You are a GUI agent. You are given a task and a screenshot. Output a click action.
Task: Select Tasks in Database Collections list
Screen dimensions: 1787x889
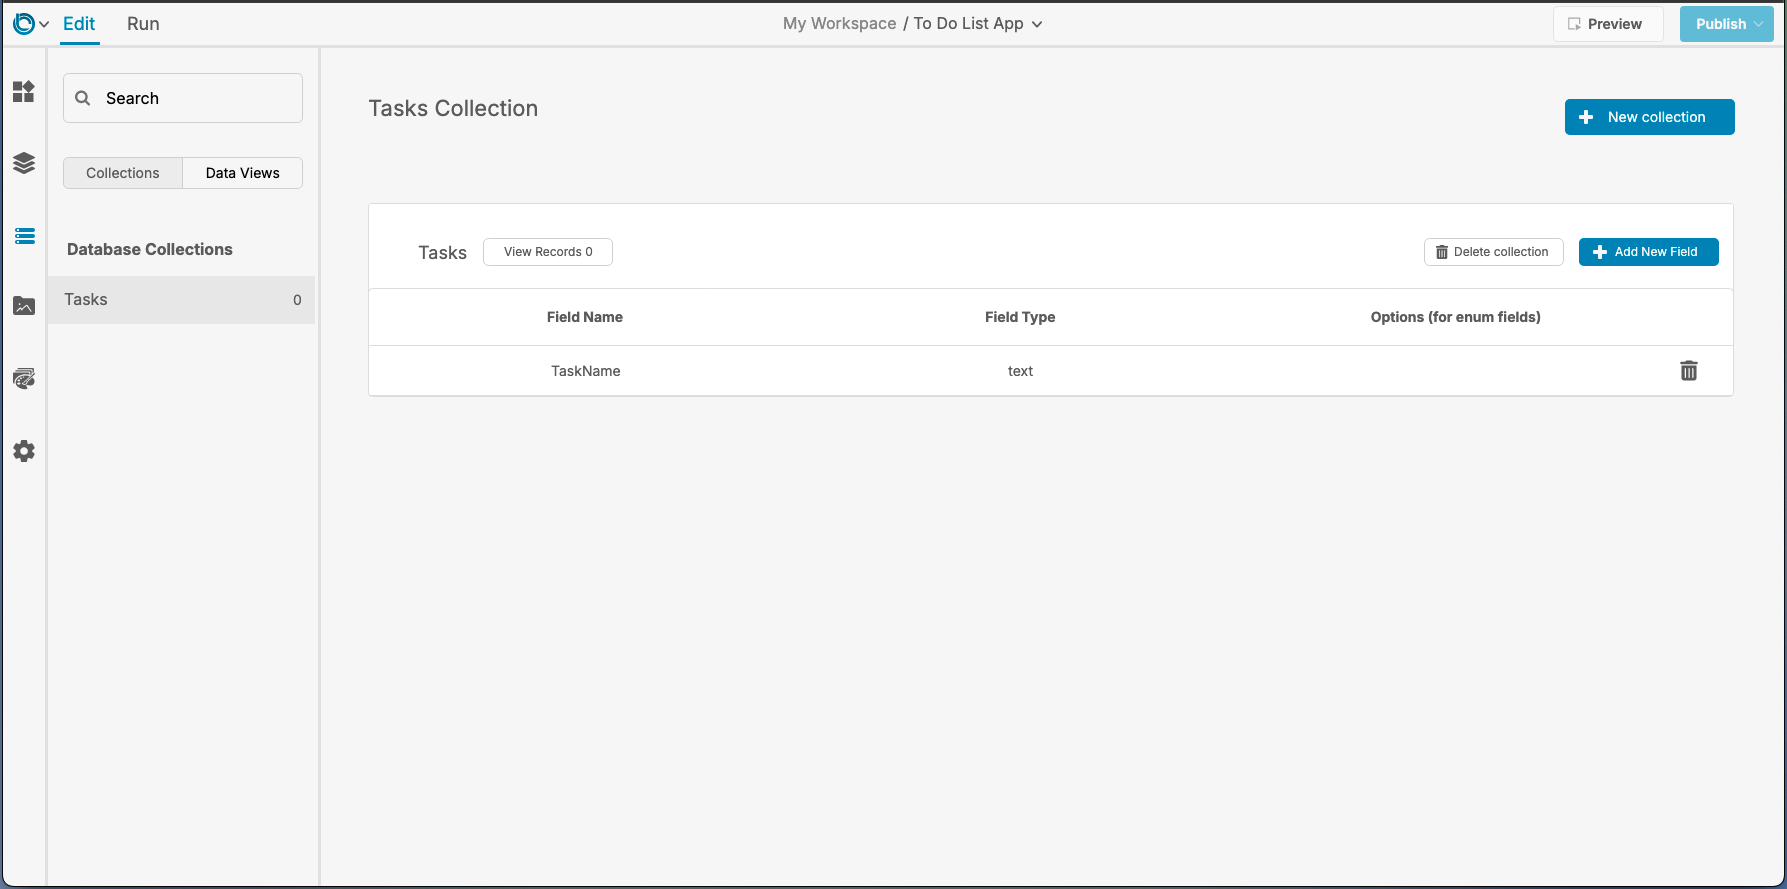[x=181, y=300]
